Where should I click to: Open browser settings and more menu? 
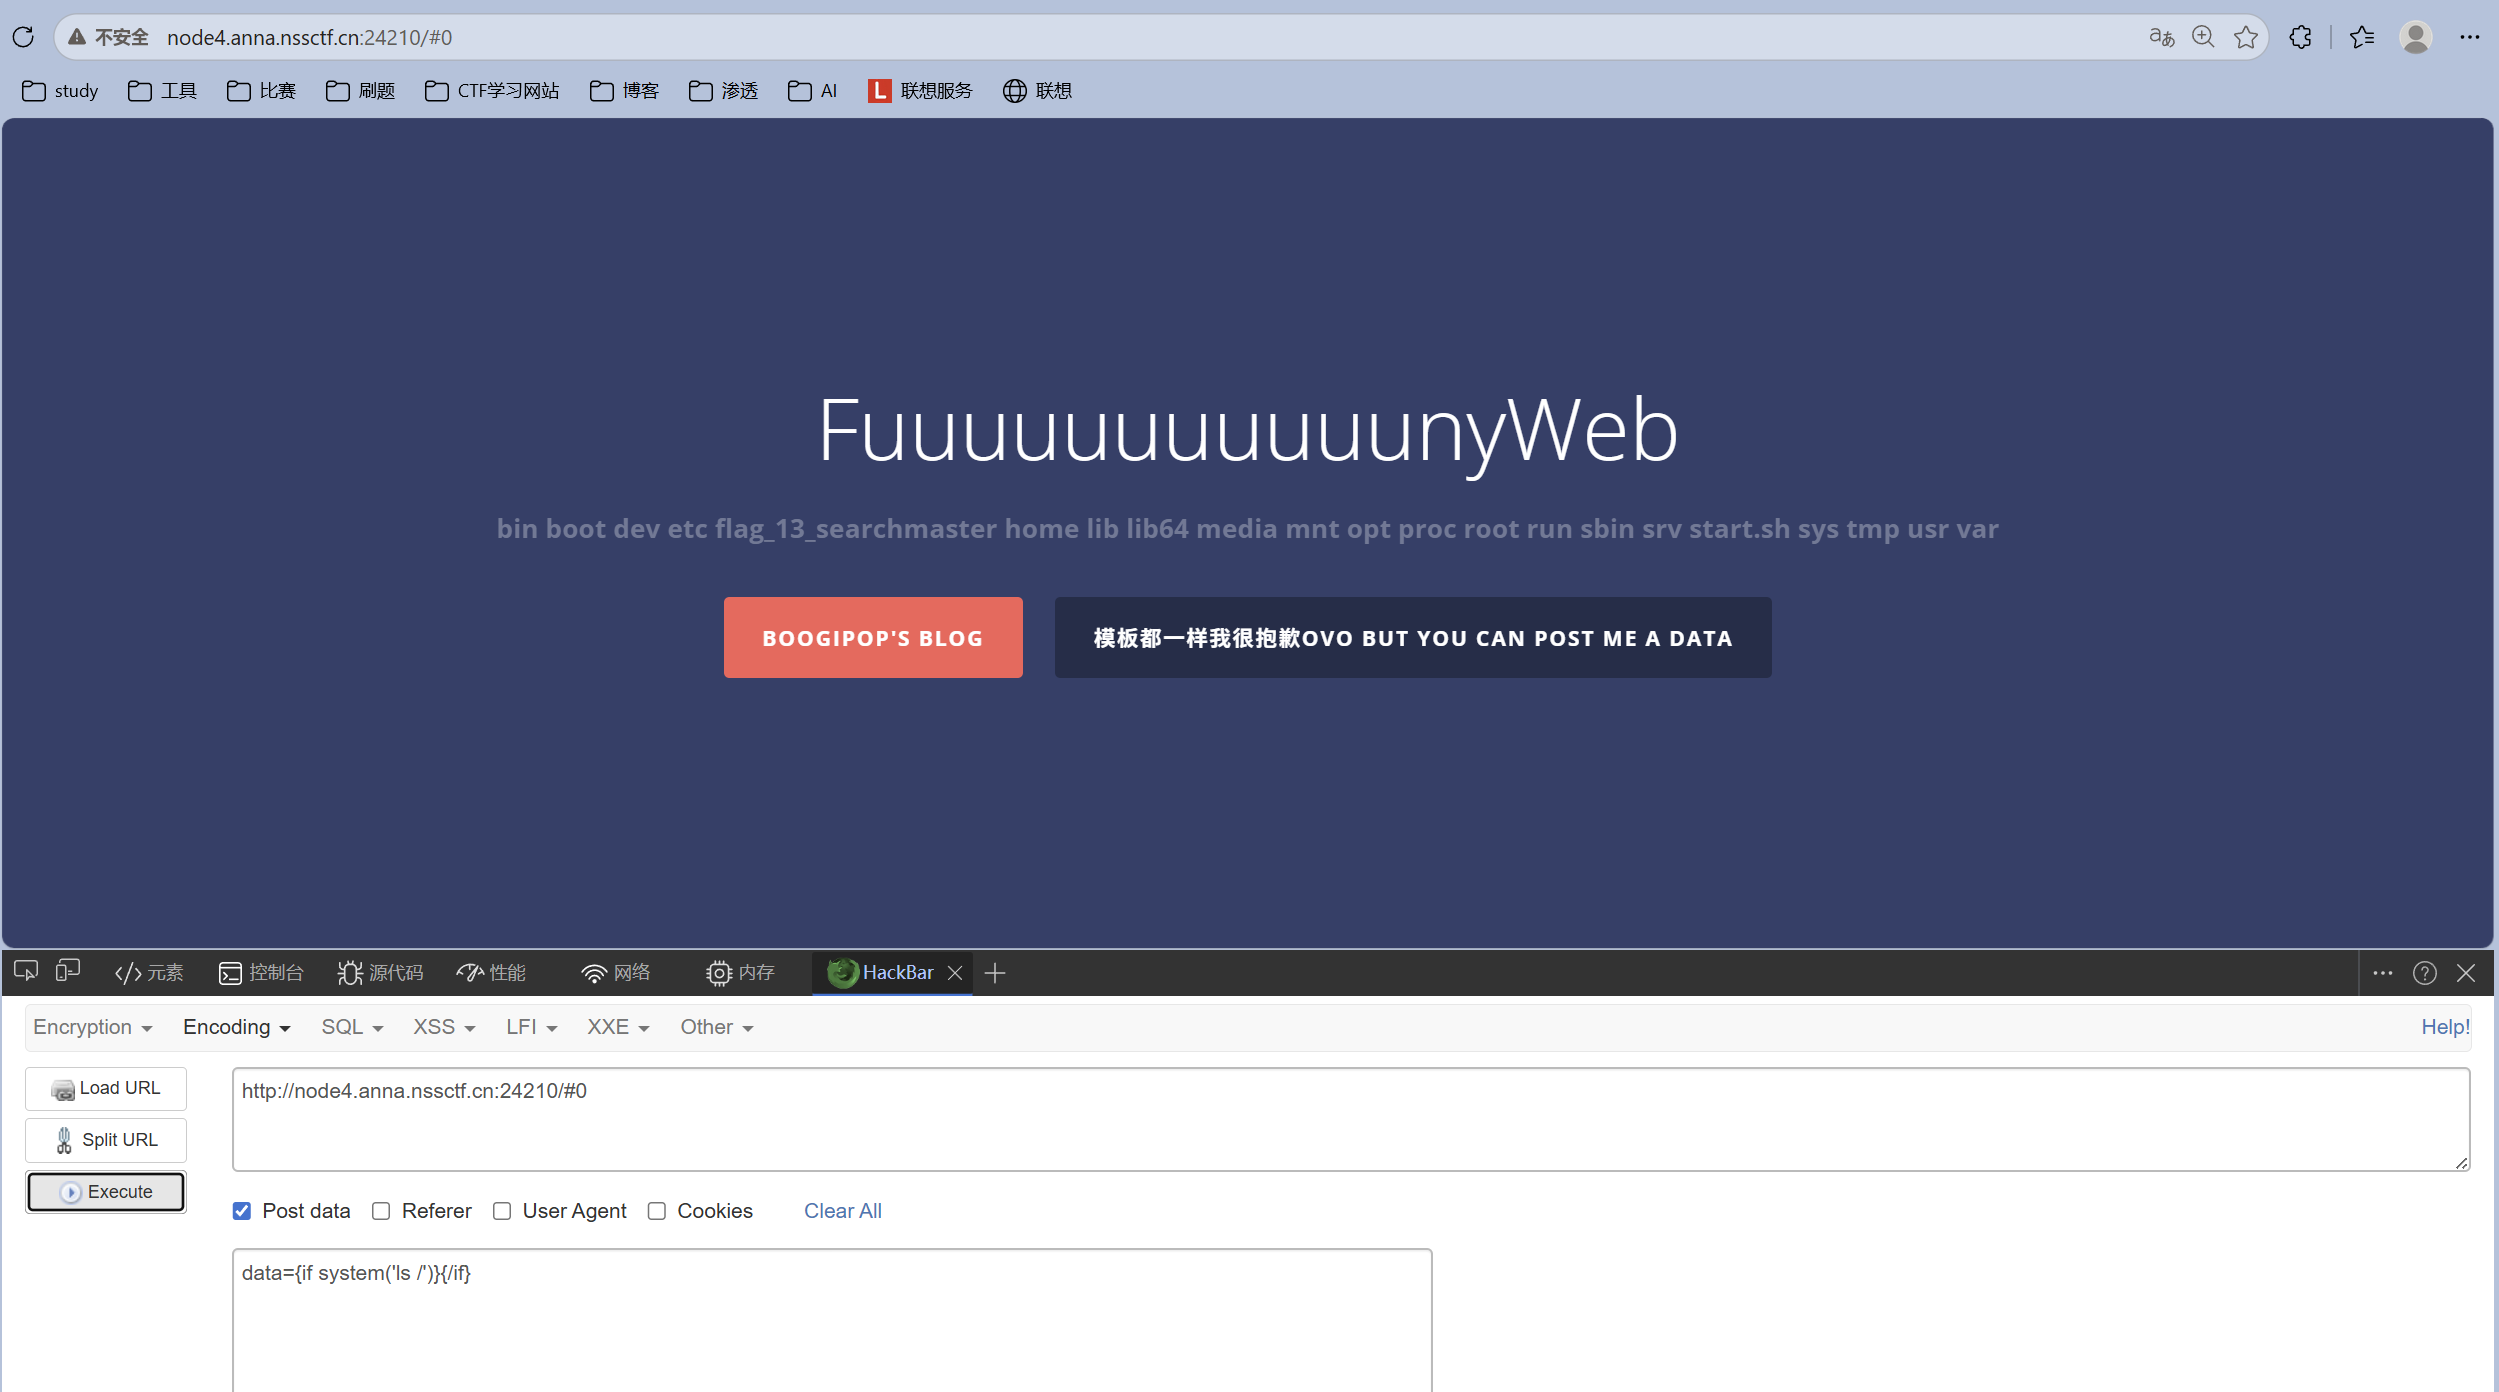[x=2470, y=37]
